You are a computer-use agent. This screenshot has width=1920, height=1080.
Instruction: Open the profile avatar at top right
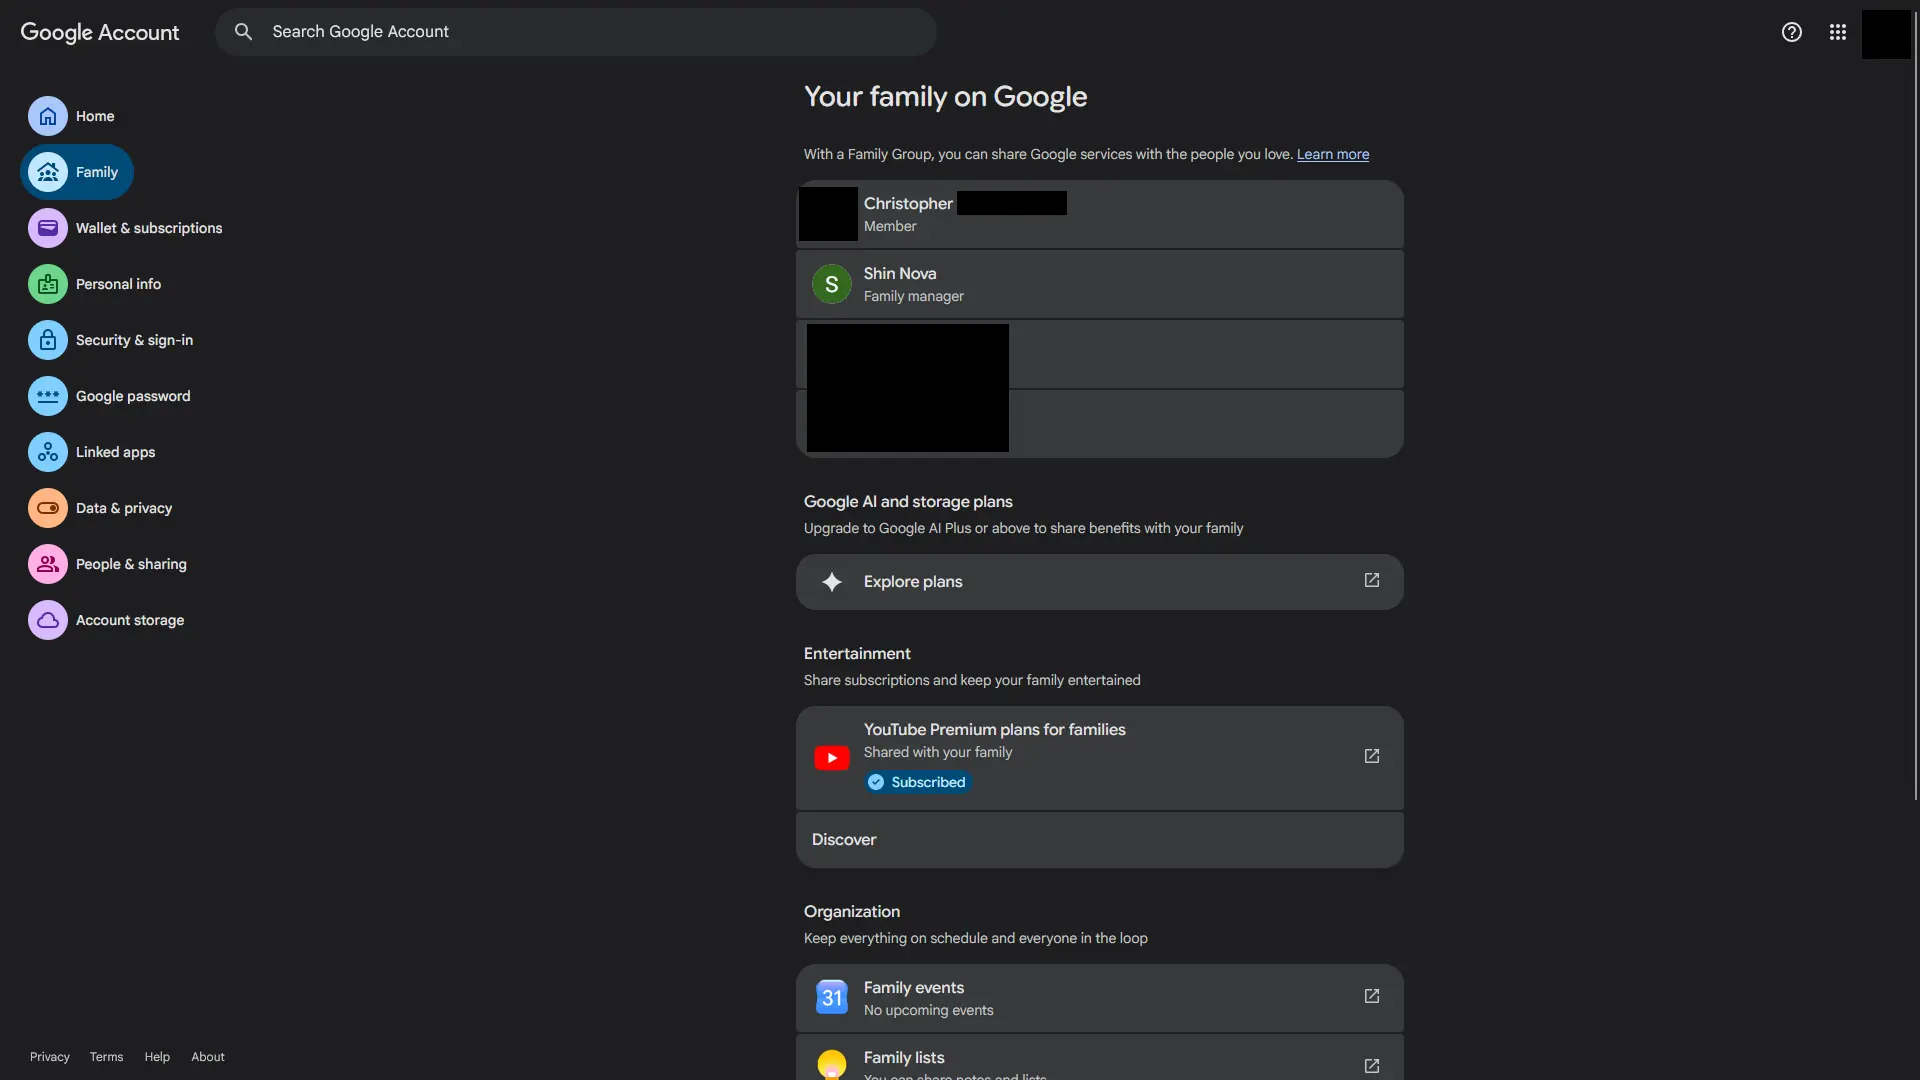pos(1886,34)
